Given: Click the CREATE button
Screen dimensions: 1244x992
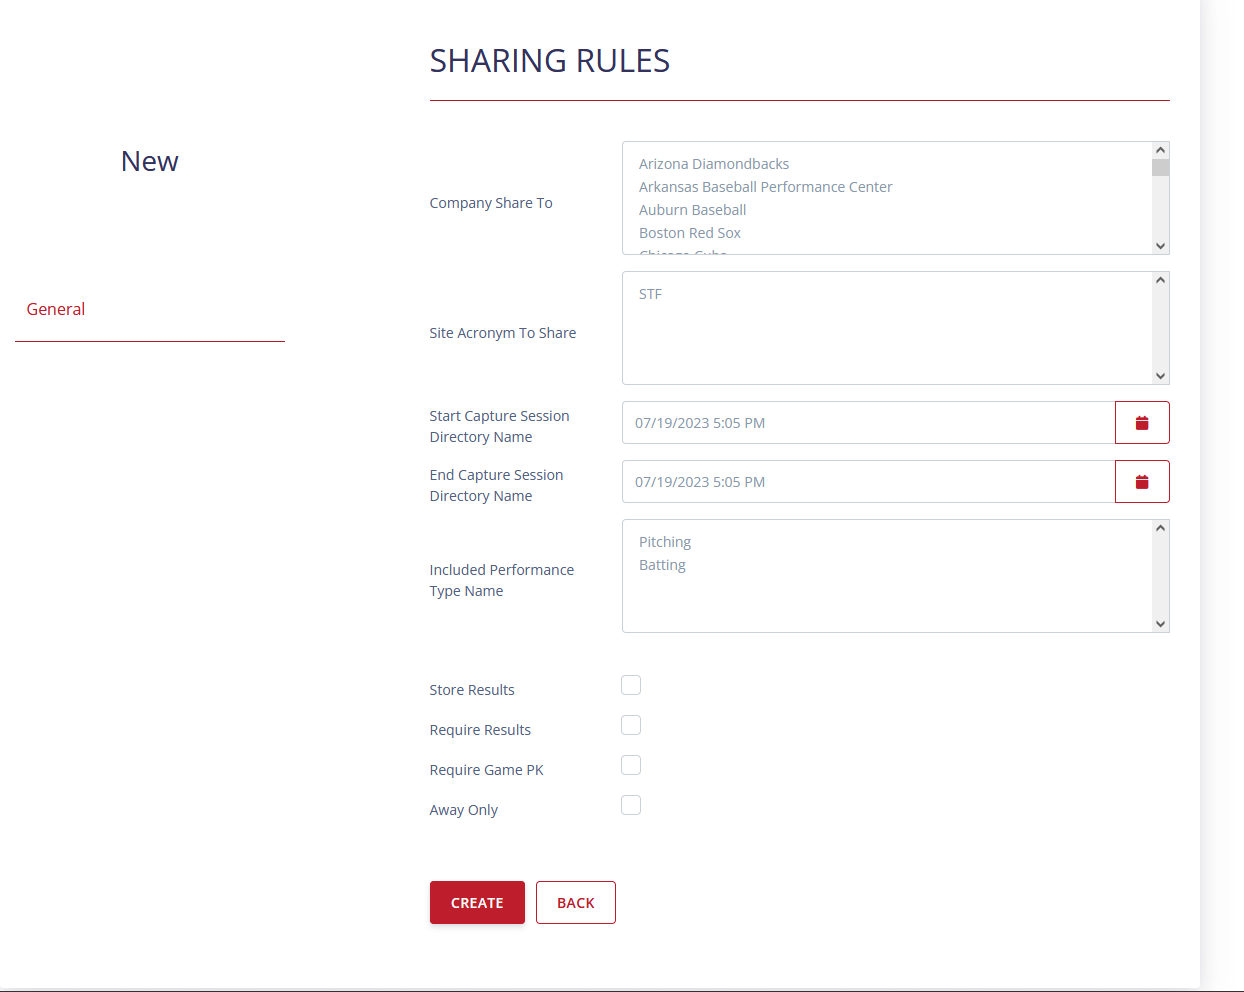Looking at the screenshot, I should coord(477,902).
